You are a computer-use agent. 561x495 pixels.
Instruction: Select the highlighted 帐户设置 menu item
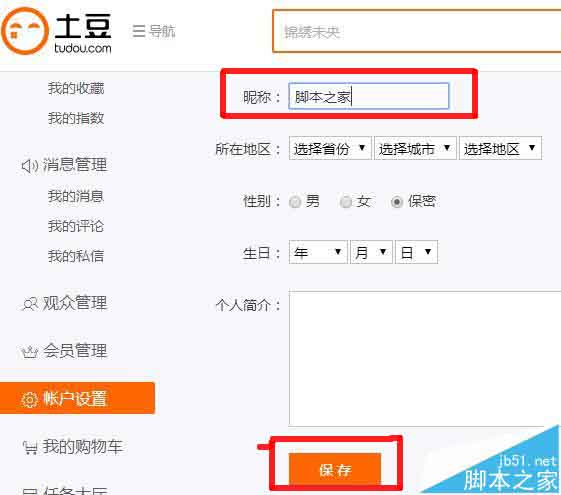click(77, 398)
